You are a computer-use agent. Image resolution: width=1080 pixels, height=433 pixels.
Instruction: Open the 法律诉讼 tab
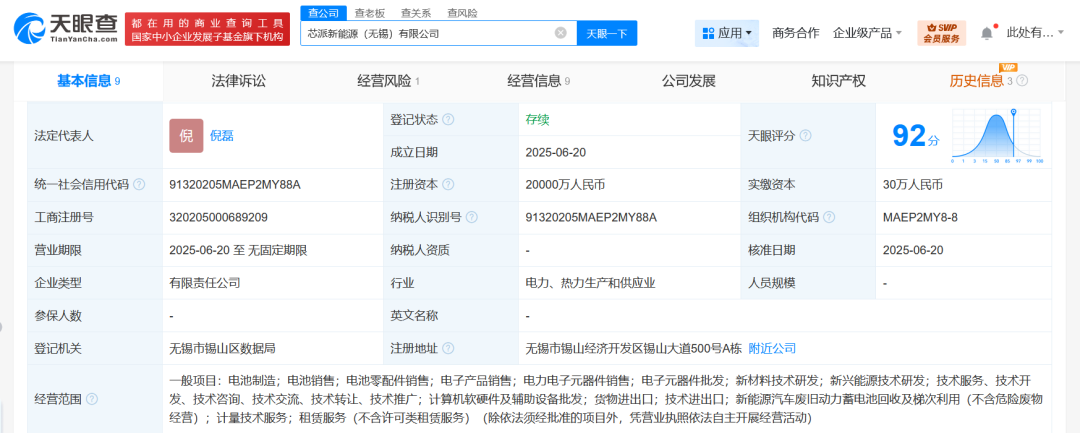coord(238,81)
